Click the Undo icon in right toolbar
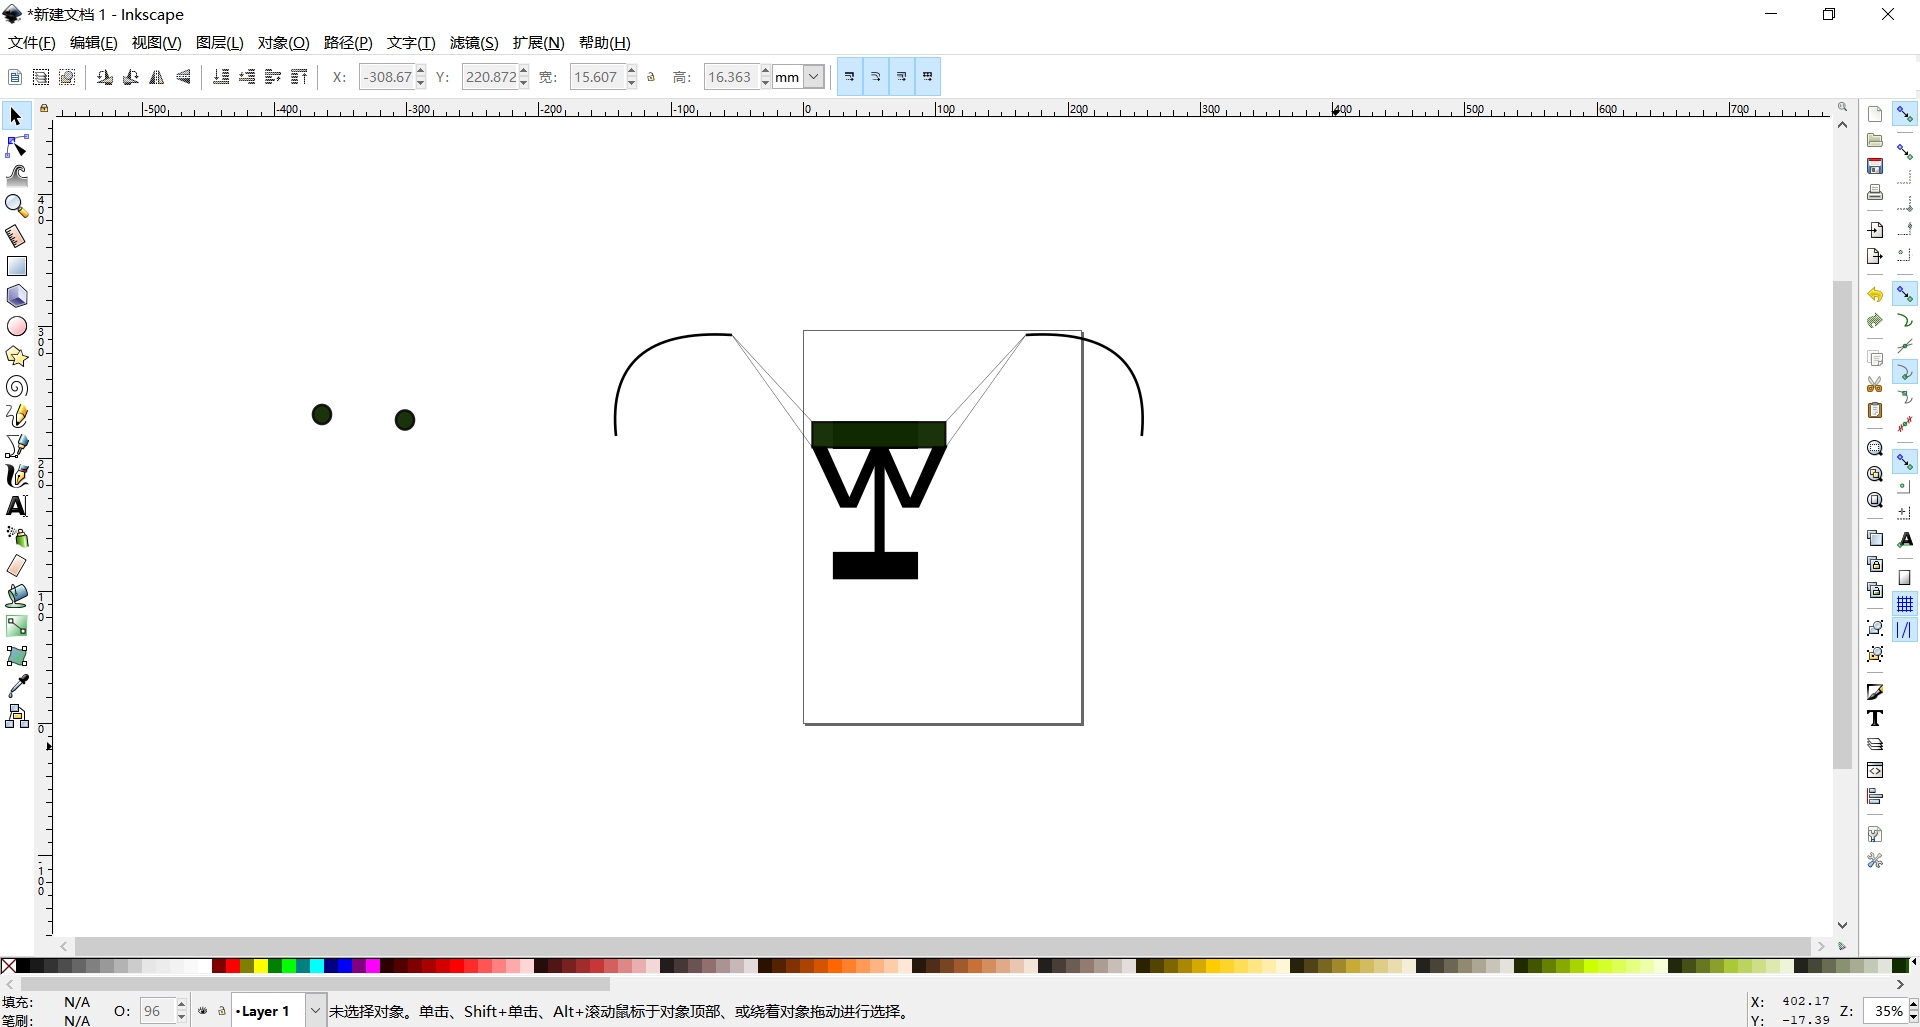Image resolution: width=1920 pixels, height=1027 pixels. (x=1875, y=295)
